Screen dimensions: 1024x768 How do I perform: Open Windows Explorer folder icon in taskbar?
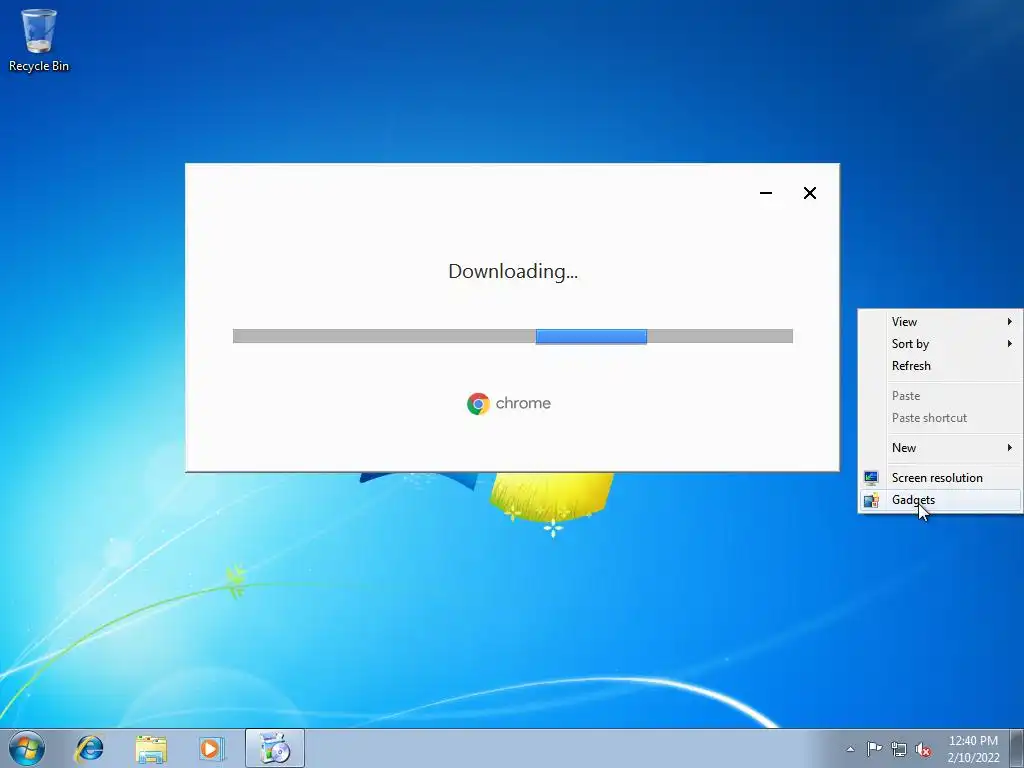pyautogui.click(x=151, y=748)
